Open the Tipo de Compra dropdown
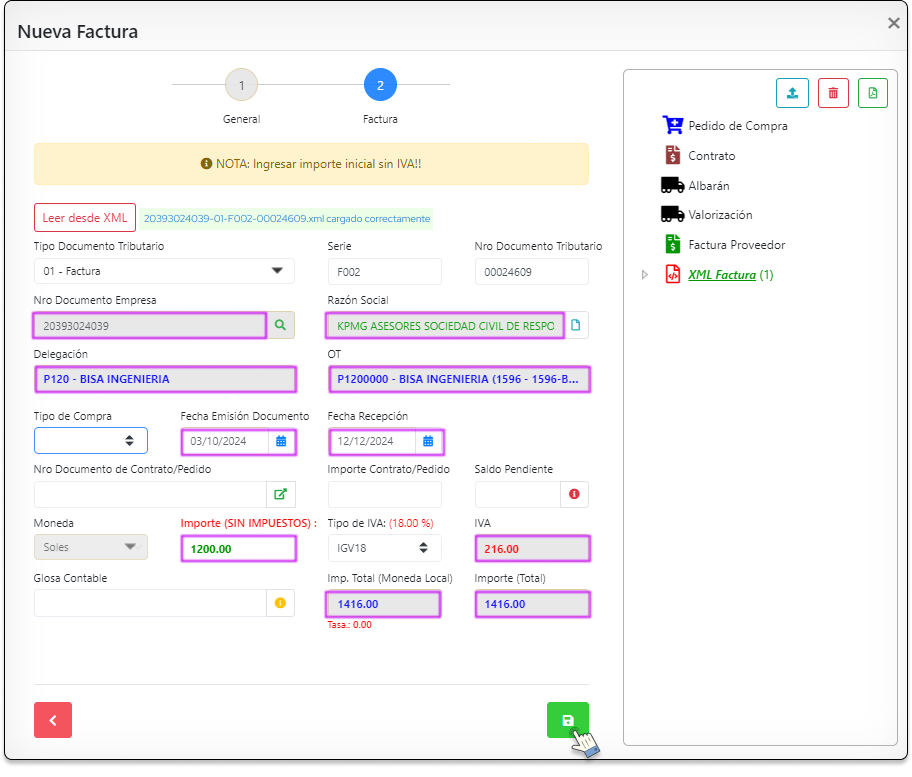Screen dimensions: 912x777 [91, 441]
